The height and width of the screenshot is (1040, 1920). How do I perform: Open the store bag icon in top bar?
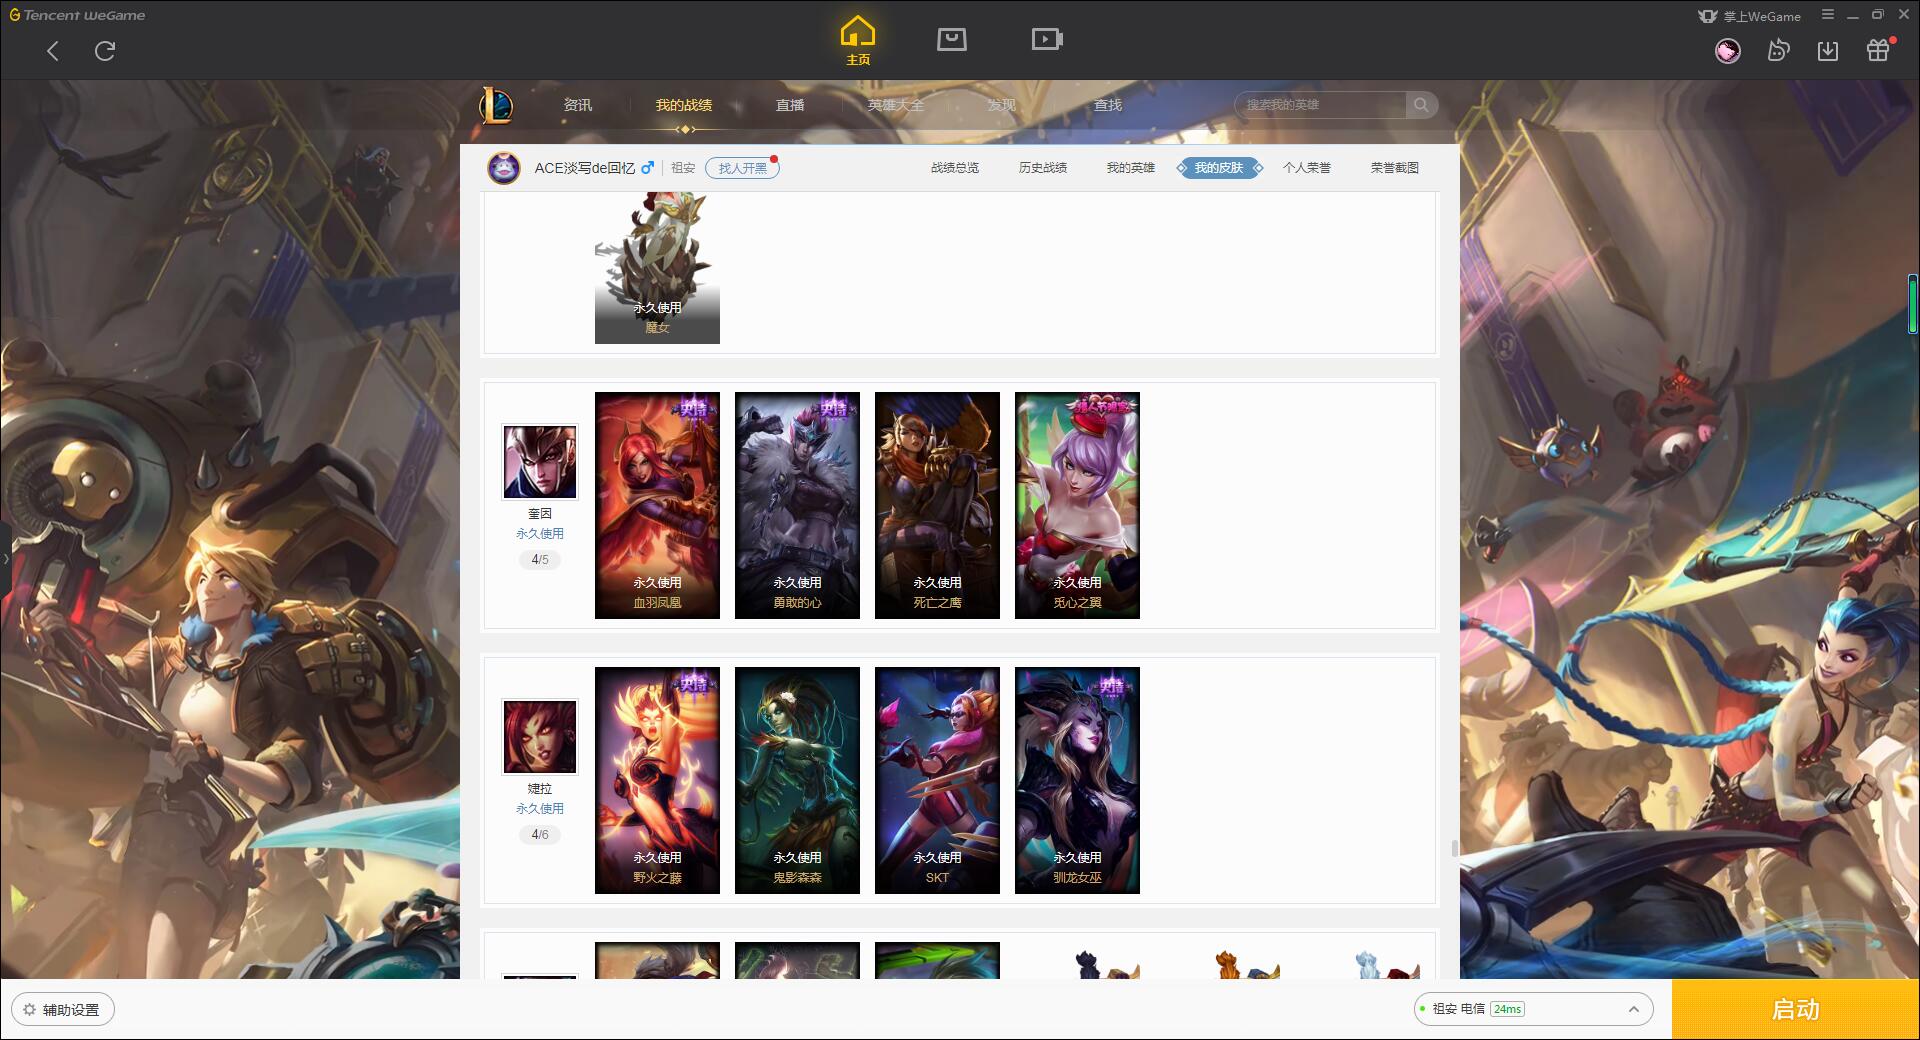pos(952,39)
